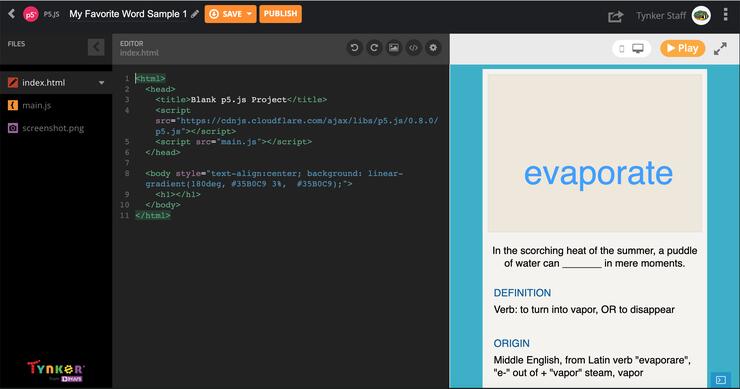740x389 pixels.
Task: Click the main.js script tag on line 5
Action: (x=234, y=142)
